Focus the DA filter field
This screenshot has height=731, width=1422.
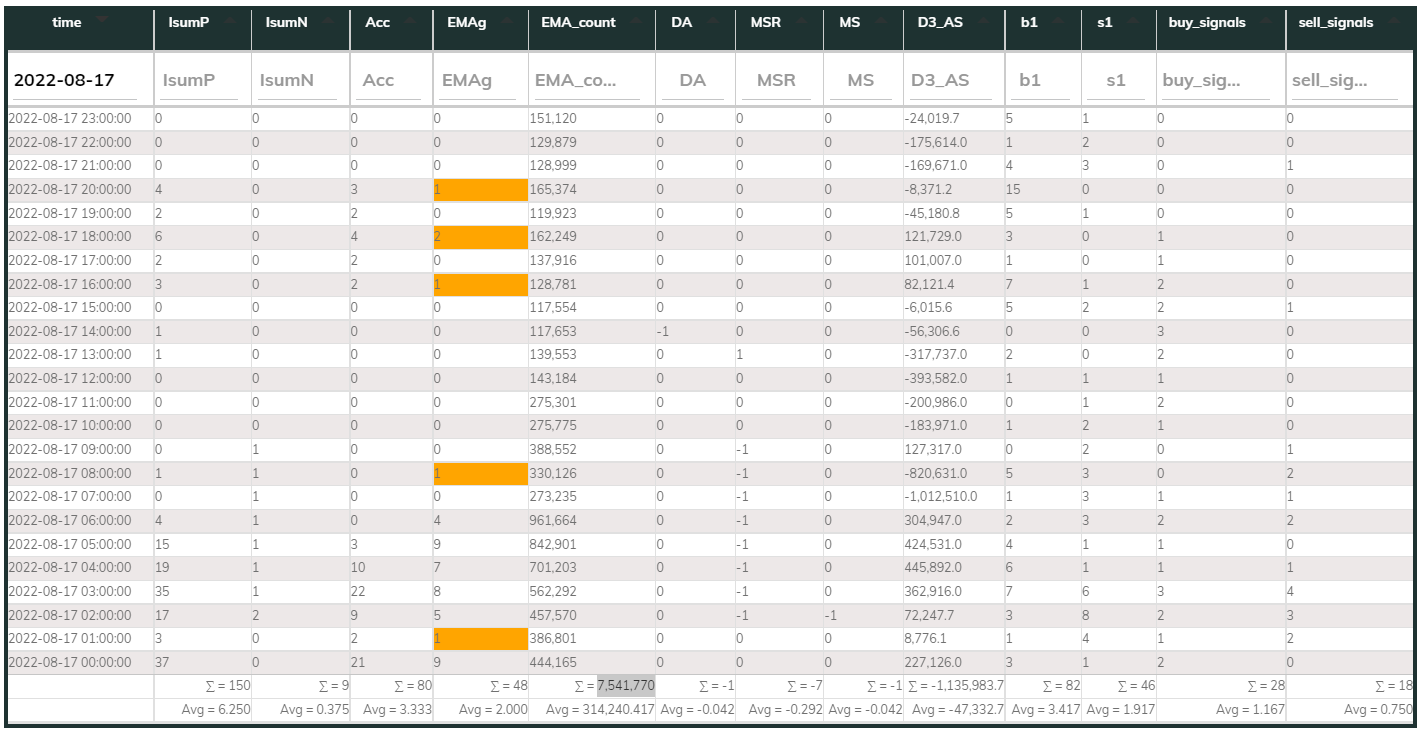pos(693,80)
